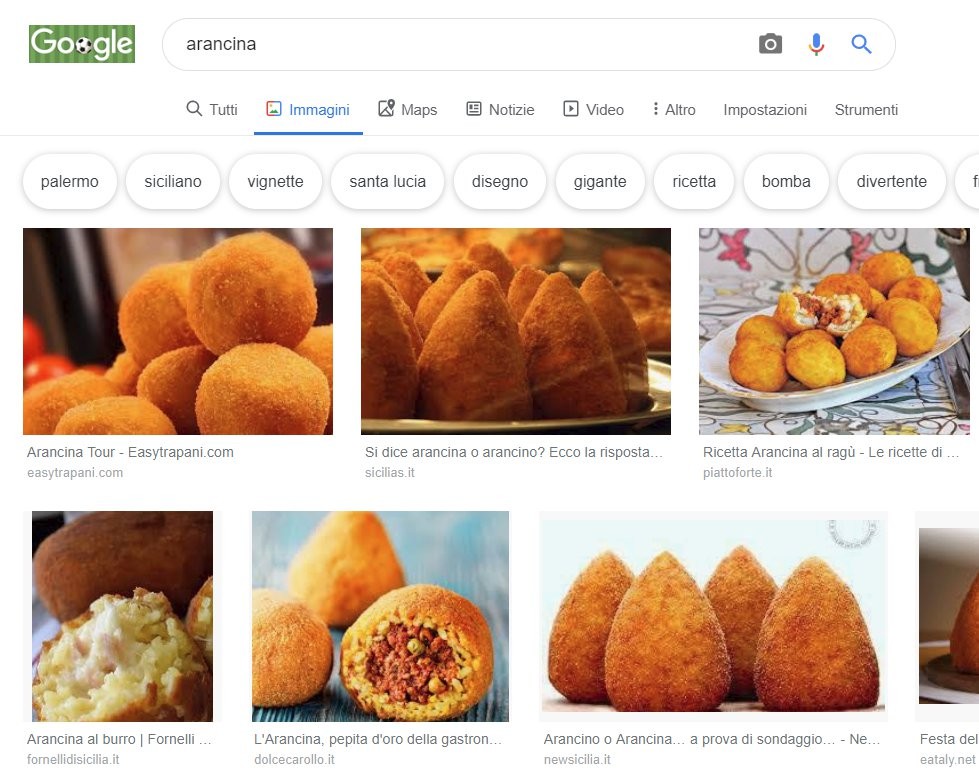This screenshot has height=776, width=979.
Task: Switch to the Tutti results tab
Action: click(212, 110)
